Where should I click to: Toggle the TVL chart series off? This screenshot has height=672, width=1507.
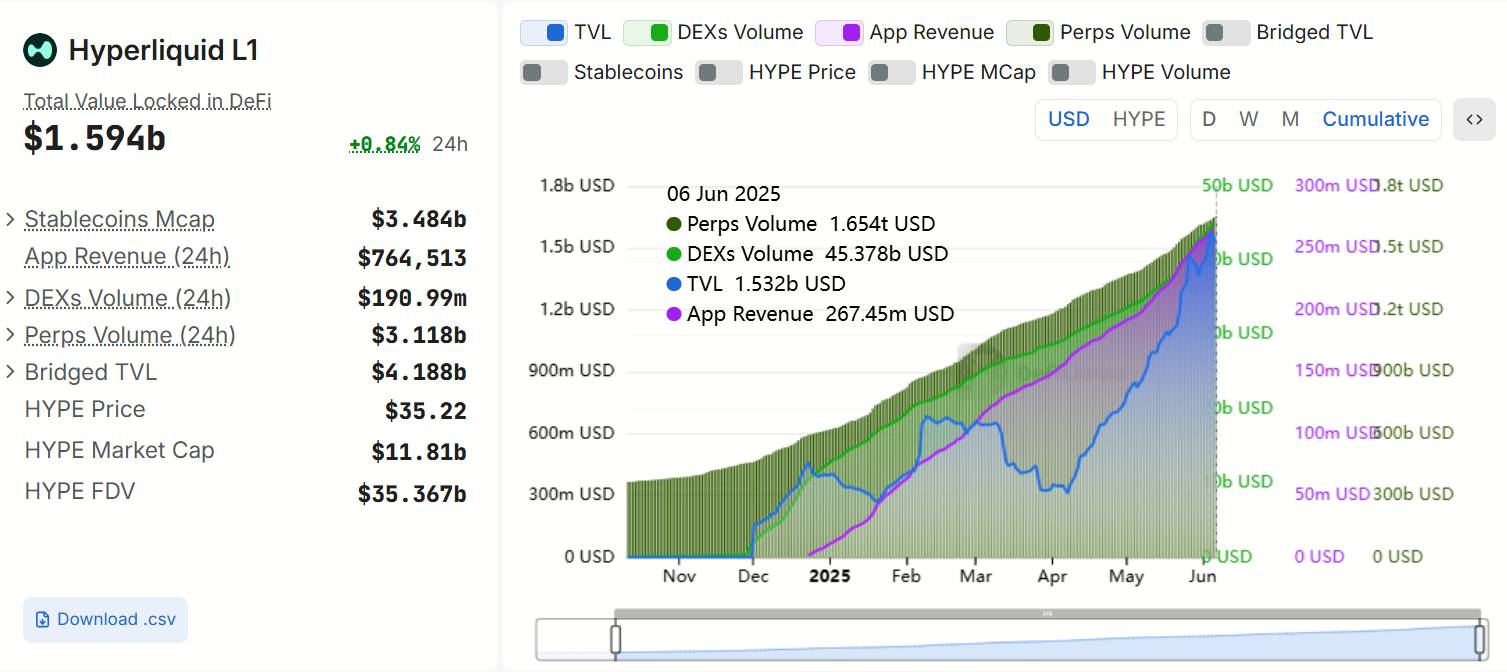point(545,33)
